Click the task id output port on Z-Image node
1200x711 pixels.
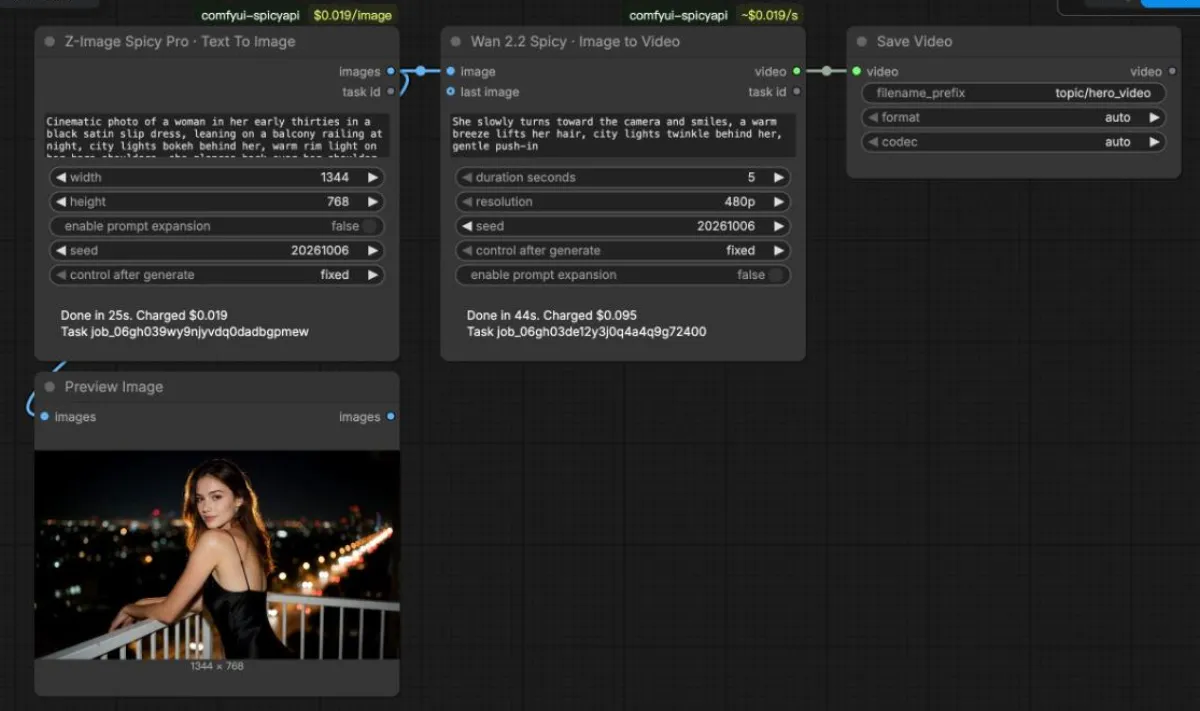pyautogui.click(x=390, y=91)
